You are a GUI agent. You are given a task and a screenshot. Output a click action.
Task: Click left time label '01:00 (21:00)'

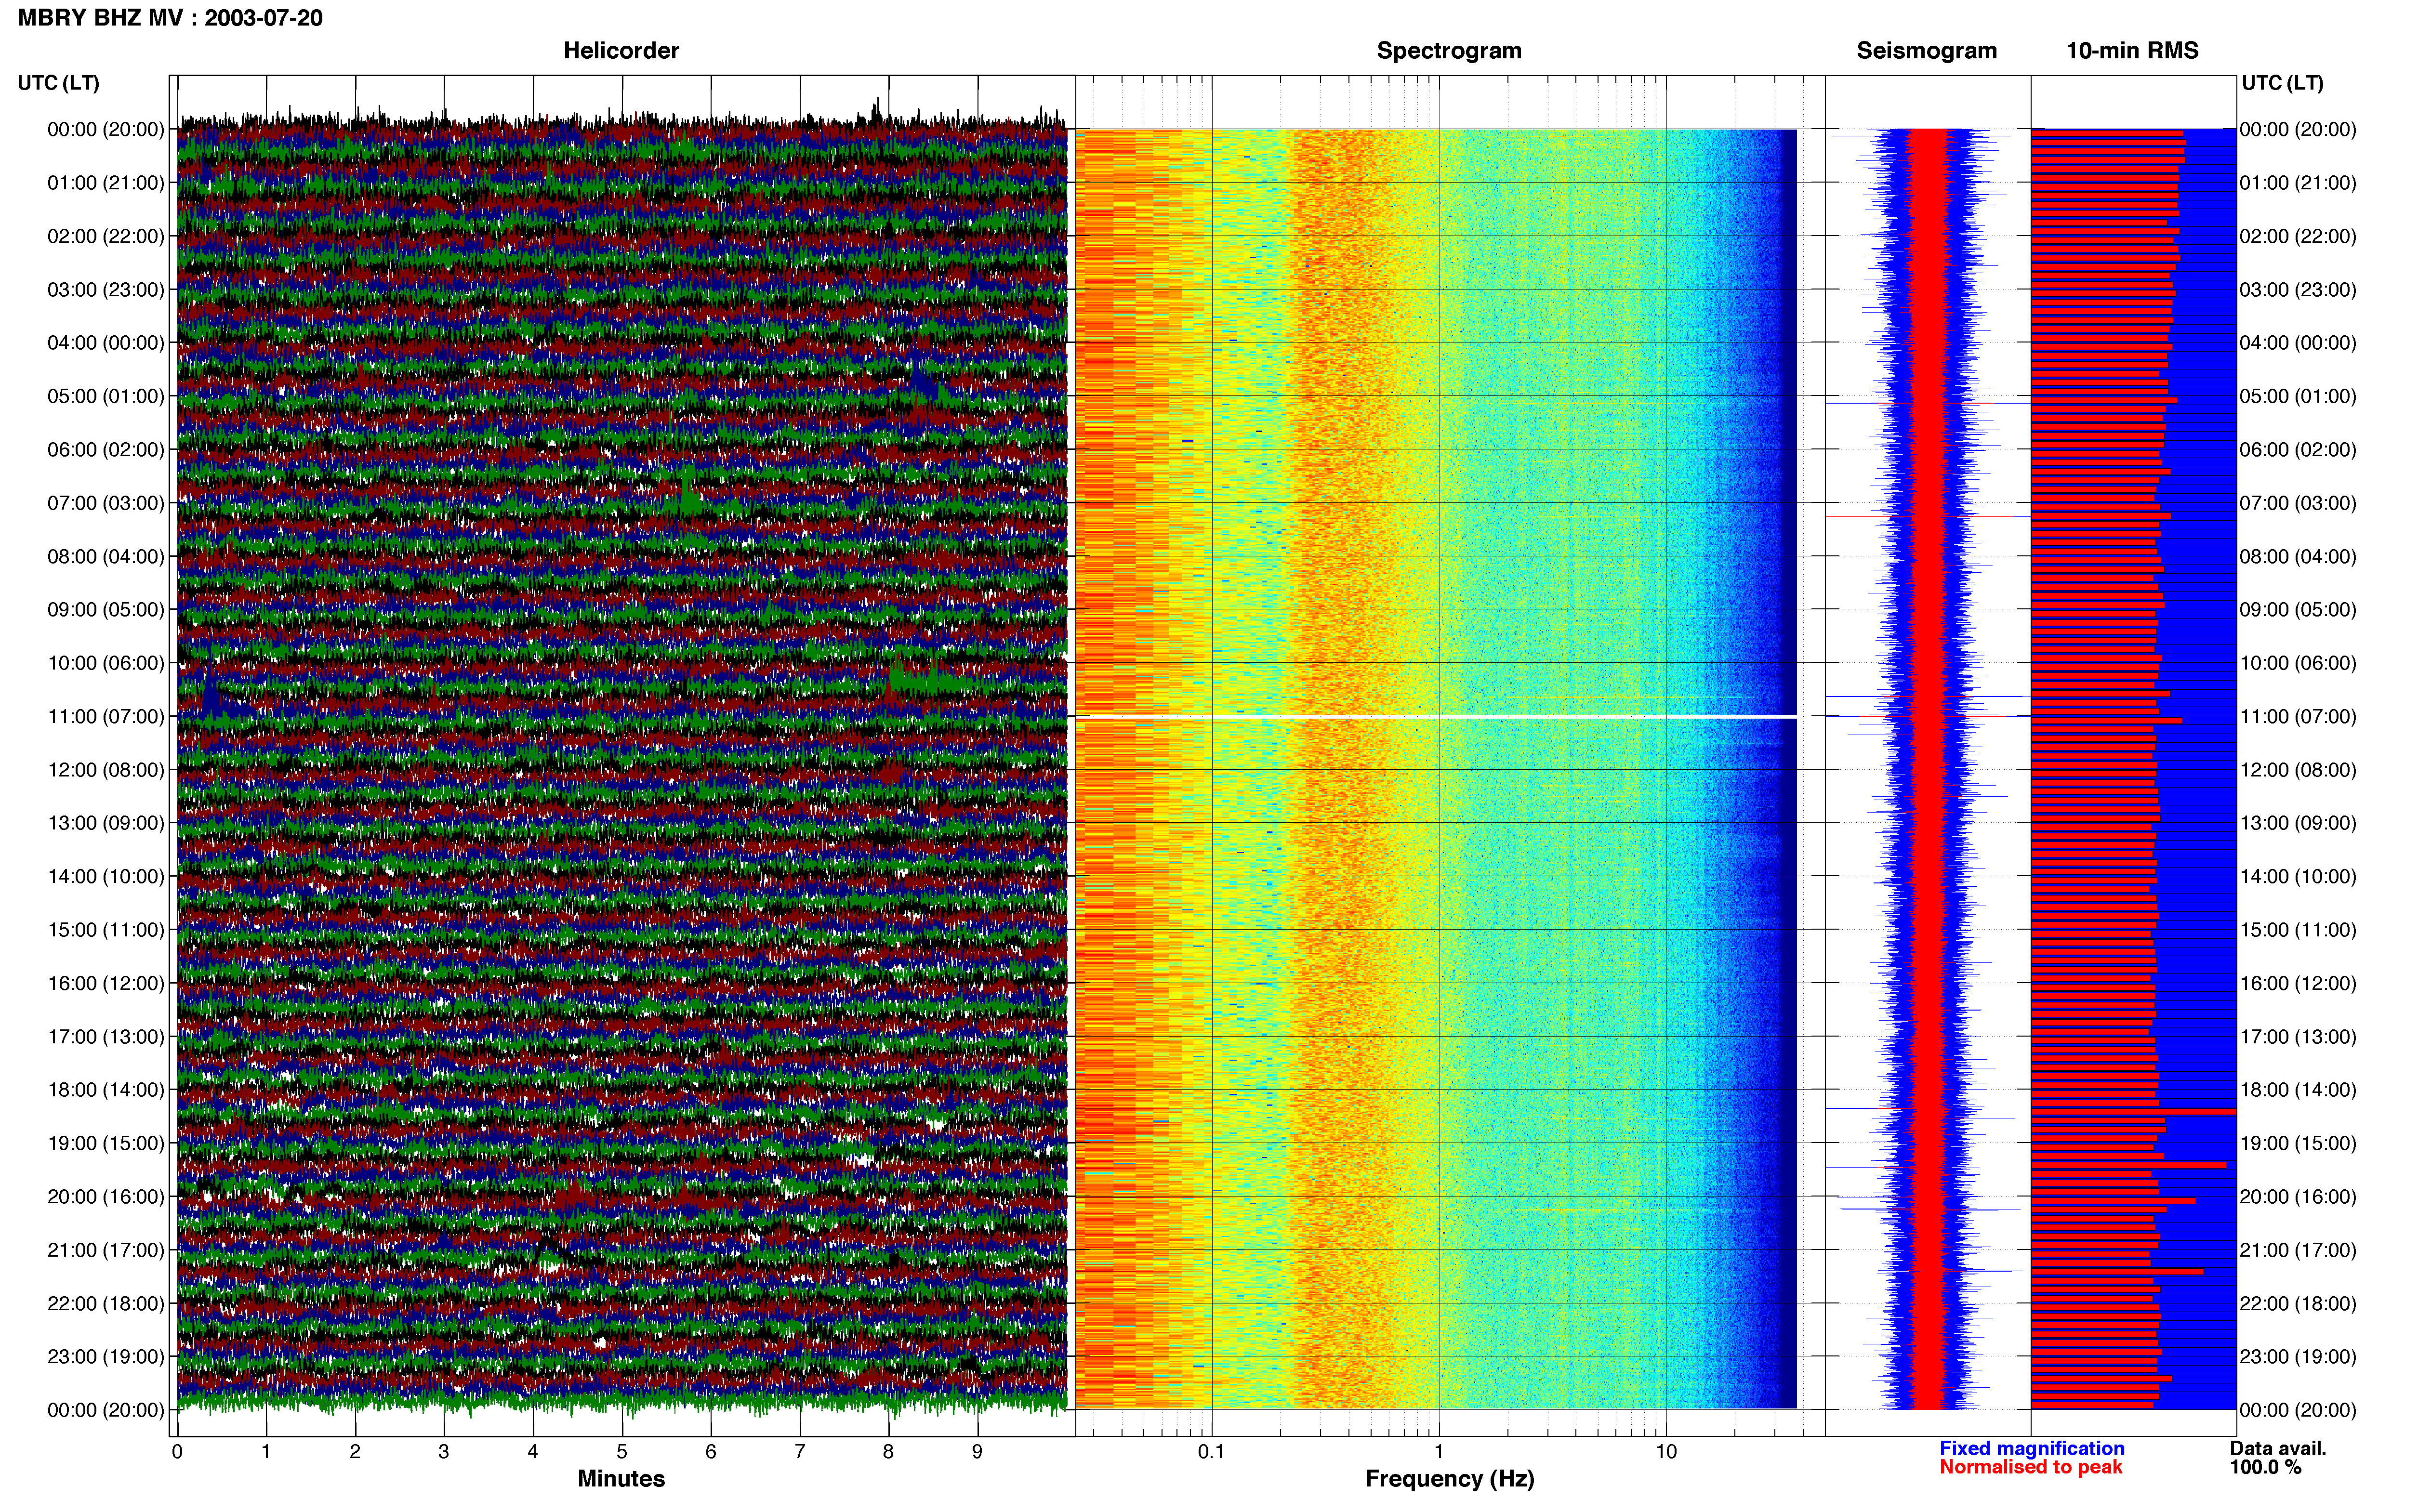pyautogui.click(x=106, y=183)
